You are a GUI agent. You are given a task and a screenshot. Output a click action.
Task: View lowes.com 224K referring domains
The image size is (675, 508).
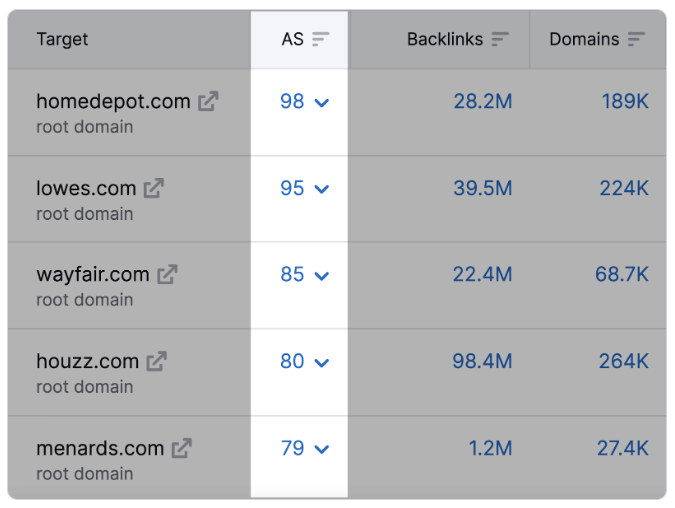click(624, 188)
